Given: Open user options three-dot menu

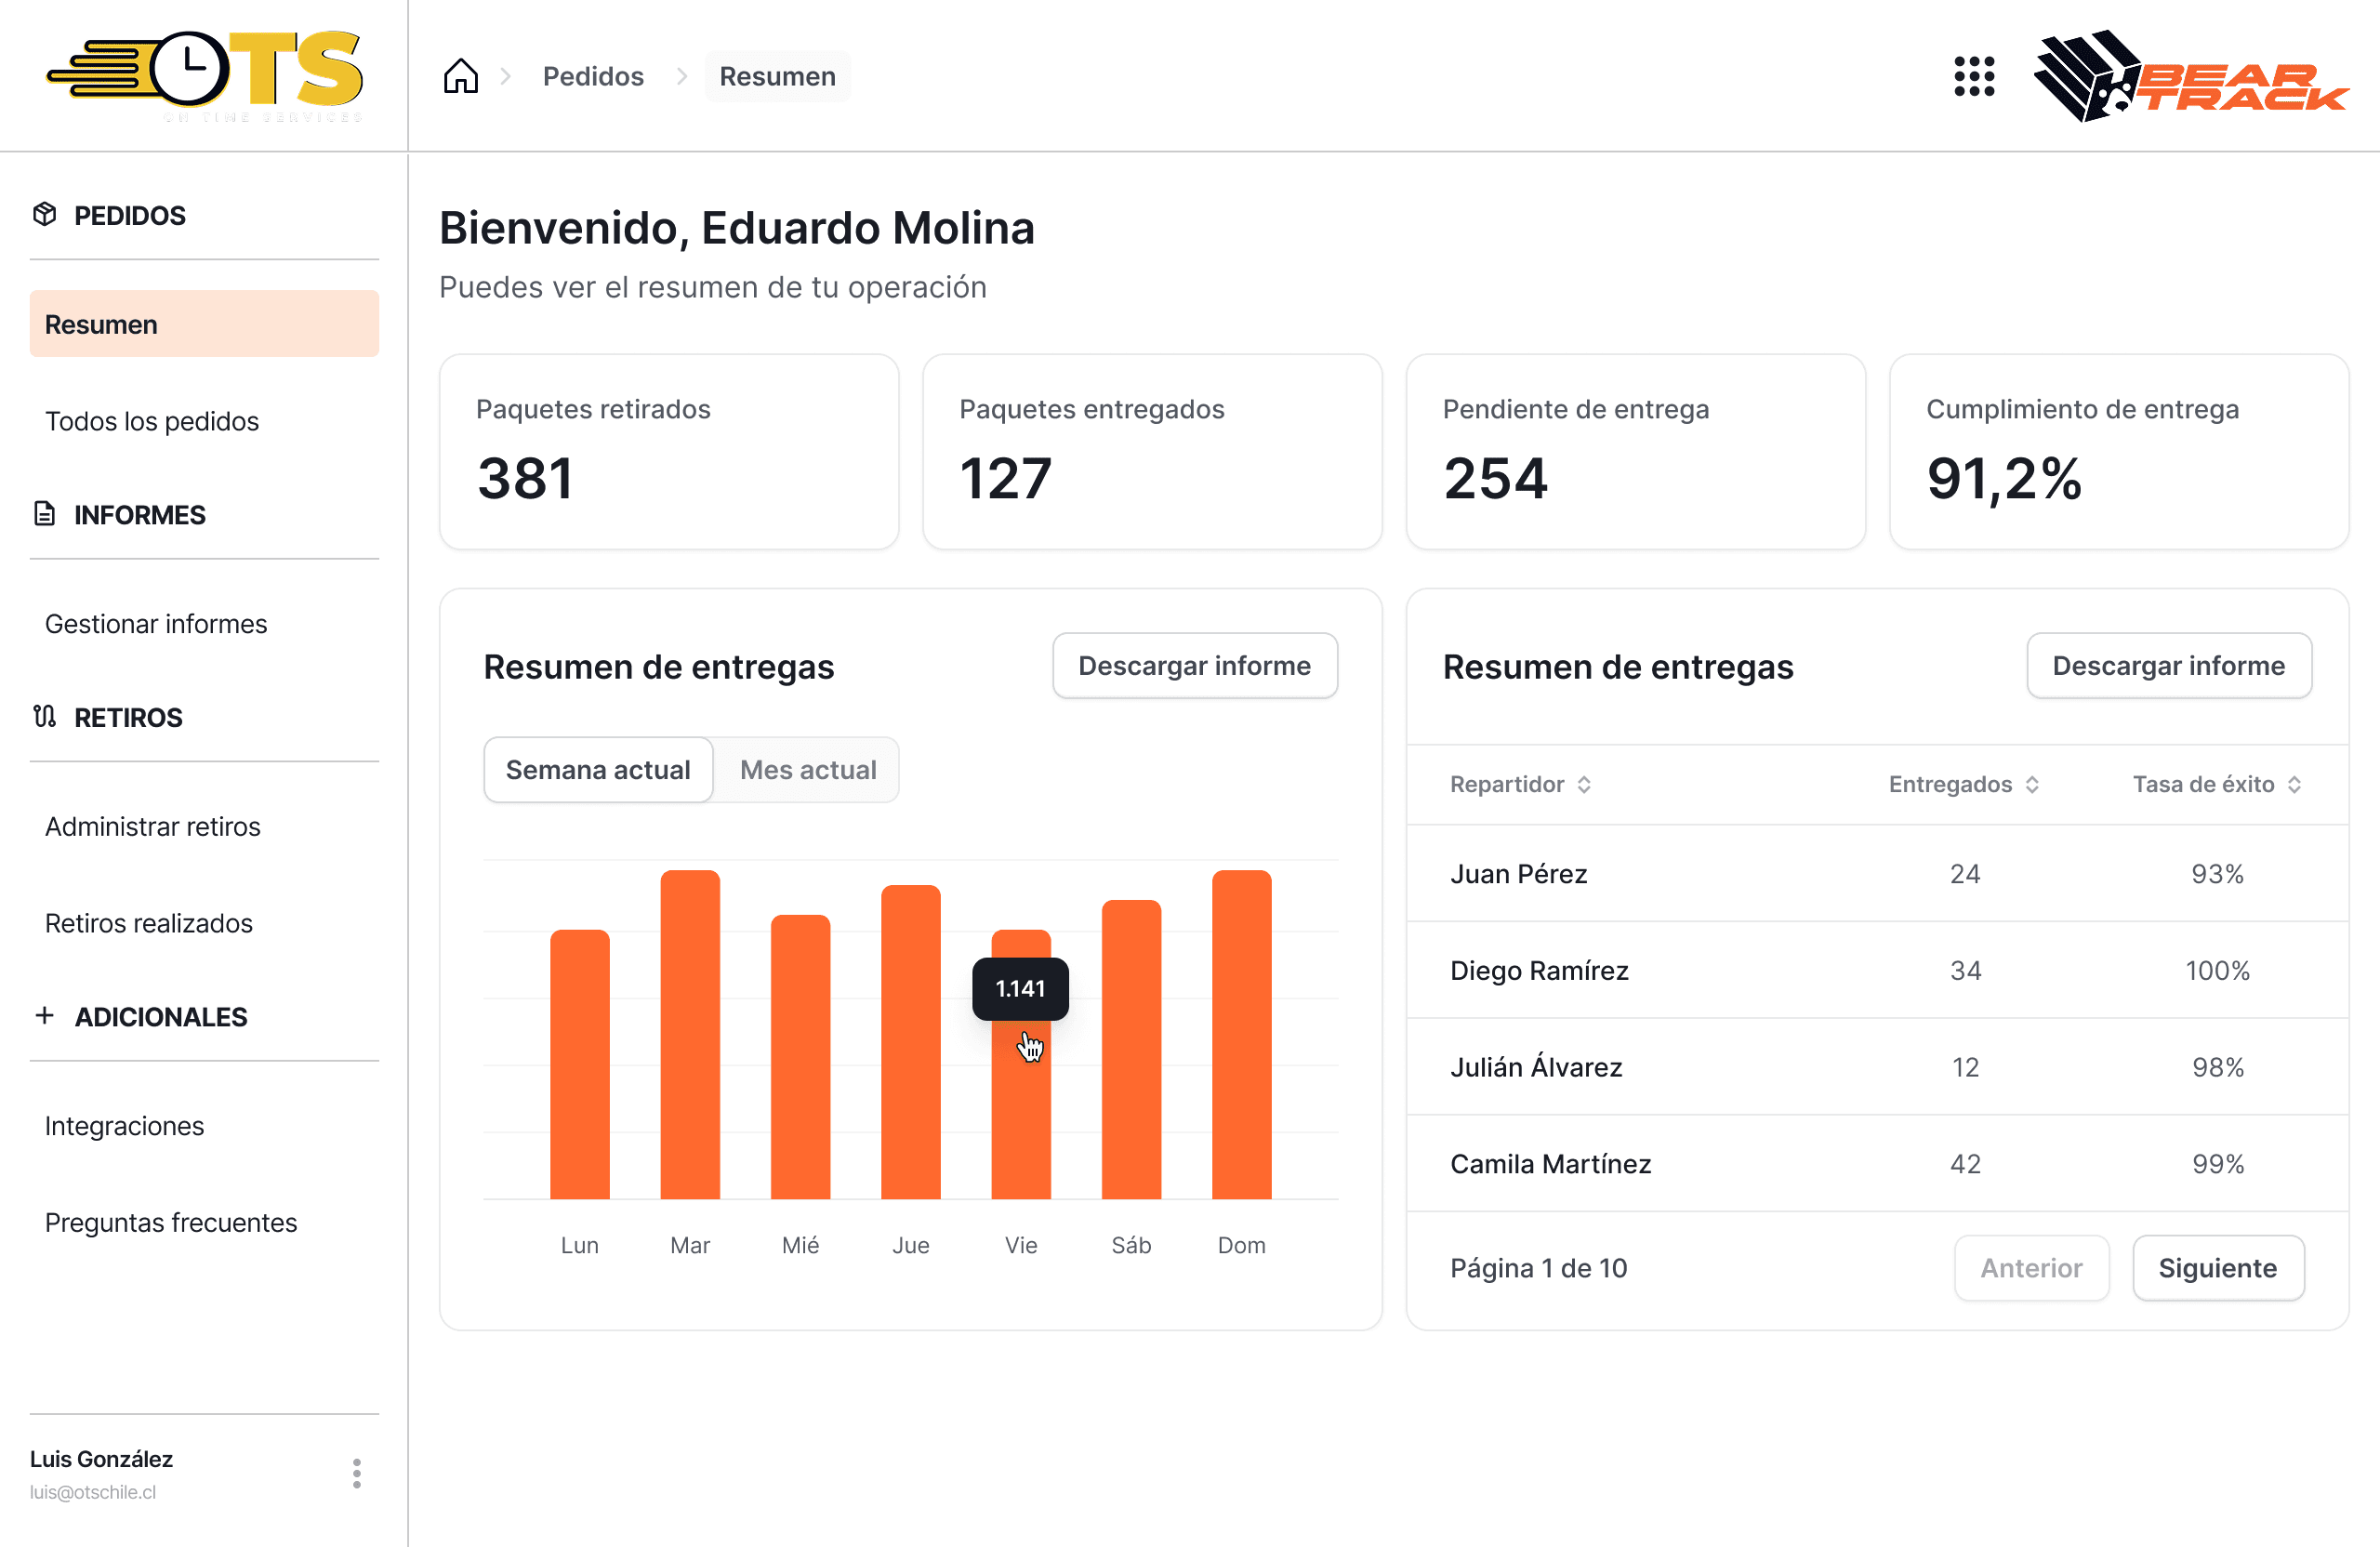Looking at the screenshot, I should [357, 1473].
